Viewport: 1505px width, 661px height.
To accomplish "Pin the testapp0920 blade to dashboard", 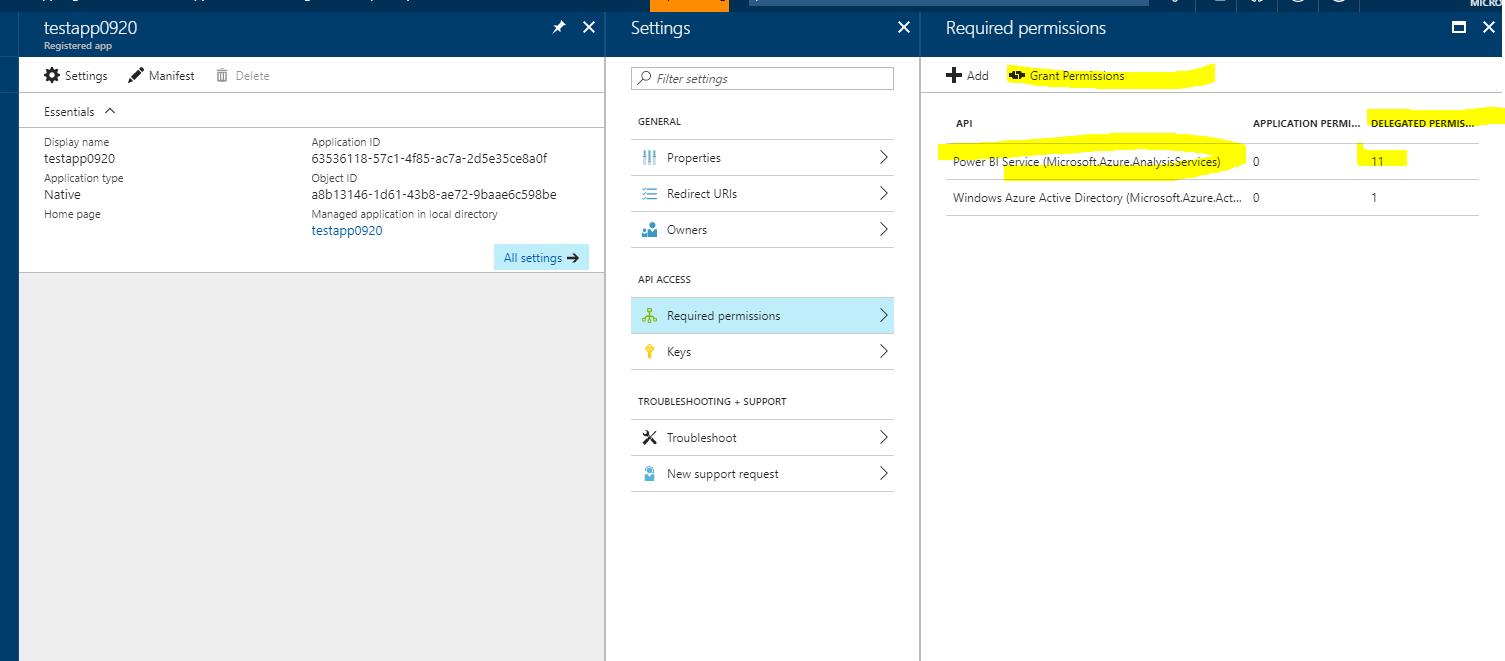I will (559, 28).
